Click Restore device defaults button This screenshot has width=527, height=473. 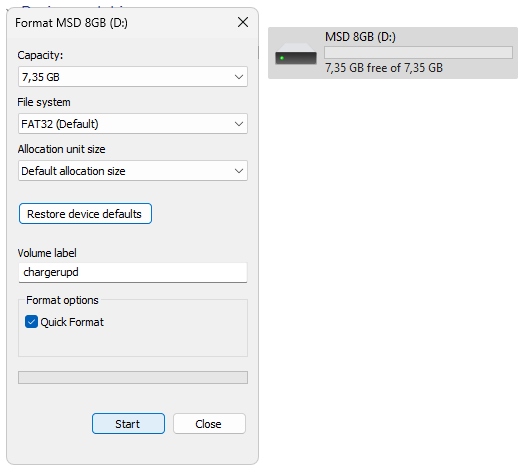[85, 214]
